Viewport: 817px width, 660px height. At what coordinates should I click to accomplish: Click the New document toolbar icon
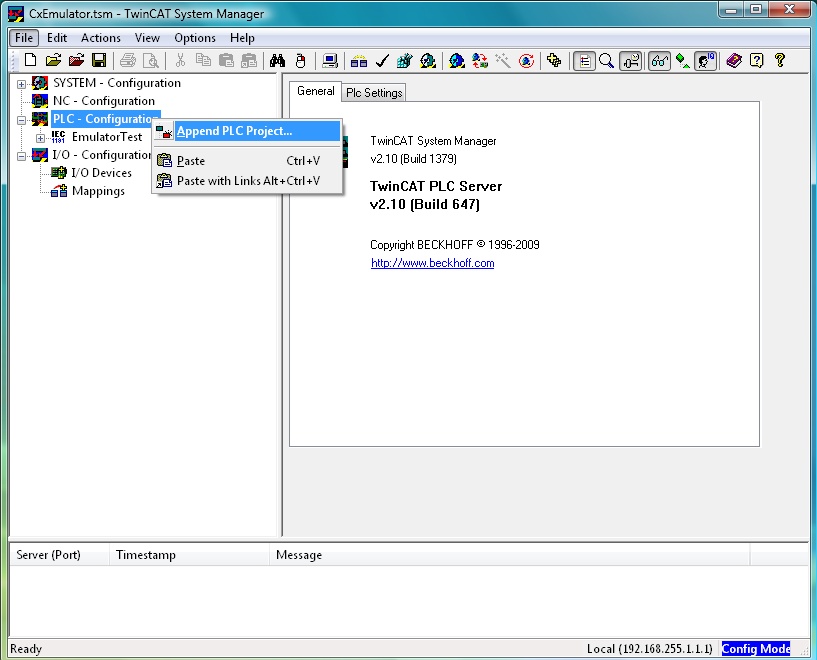tap(30, 60)
